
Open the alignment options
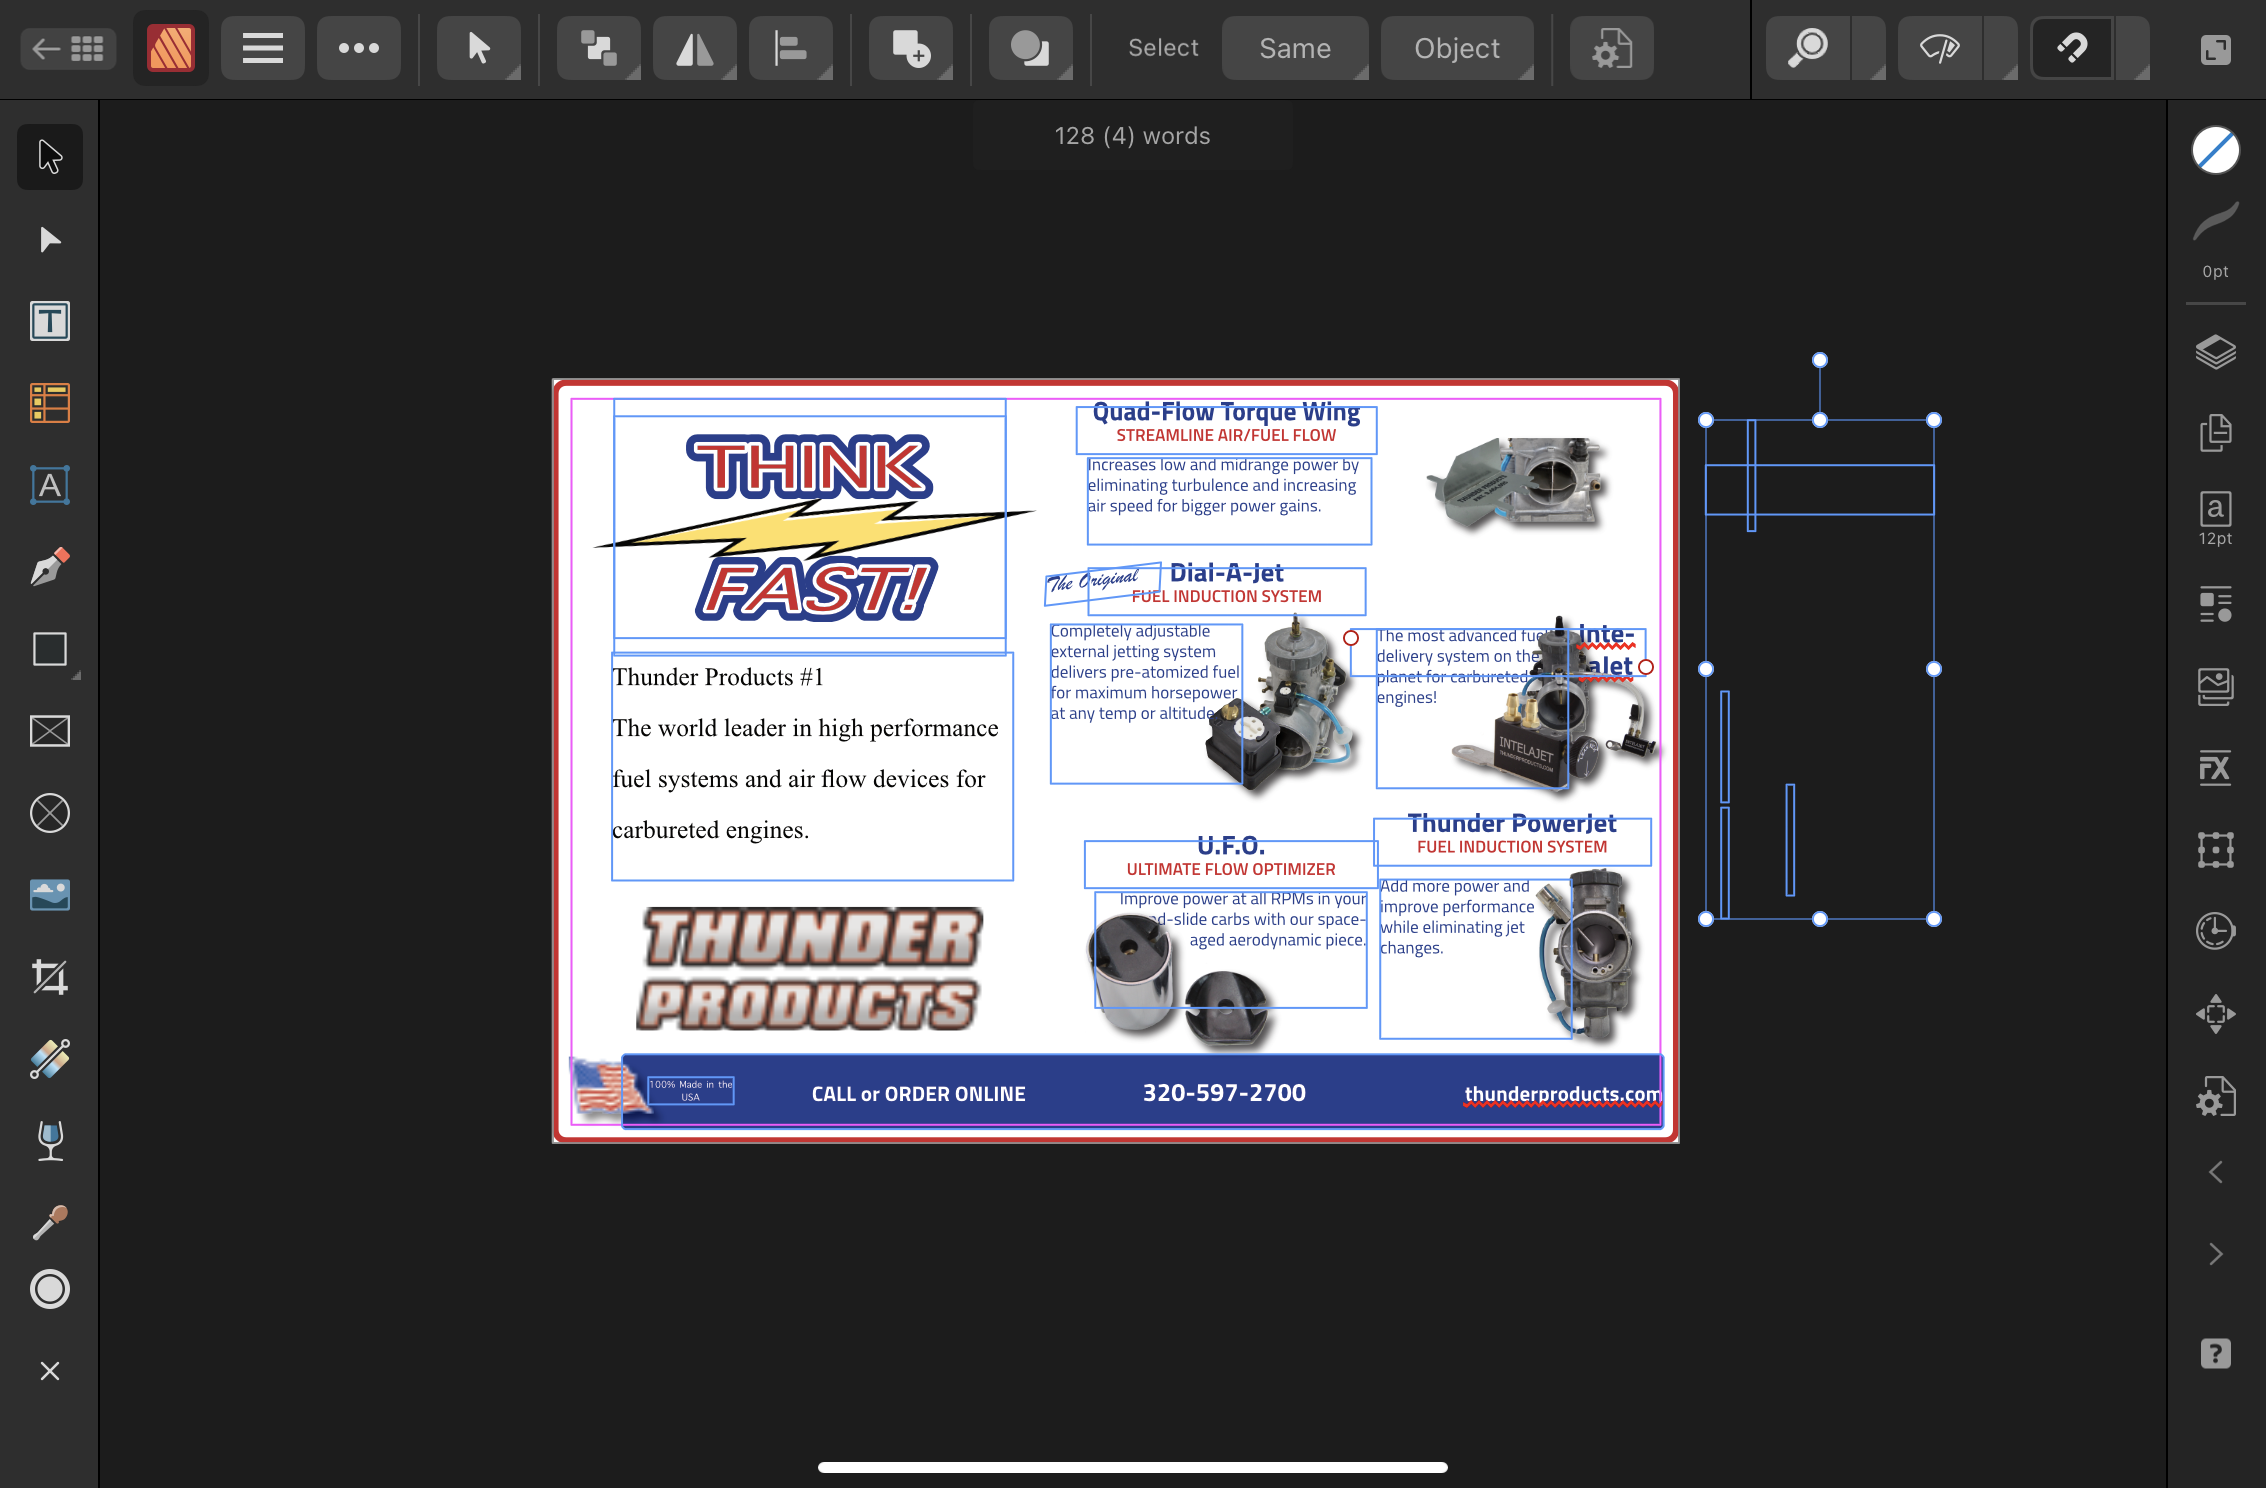(x=791, y=48)
